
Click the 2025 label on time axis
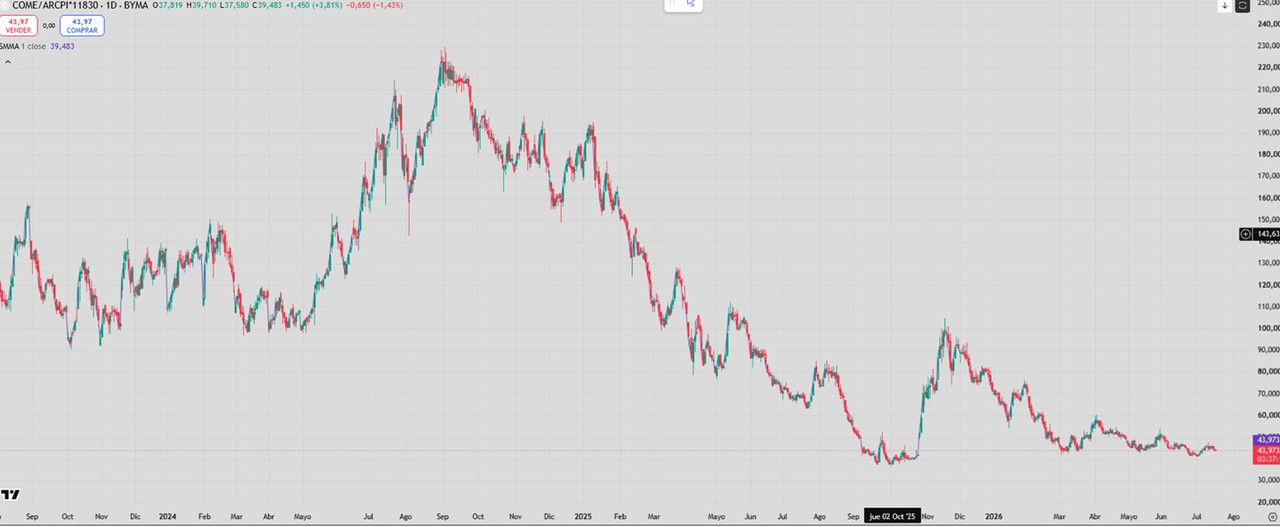tap(584, 517)
